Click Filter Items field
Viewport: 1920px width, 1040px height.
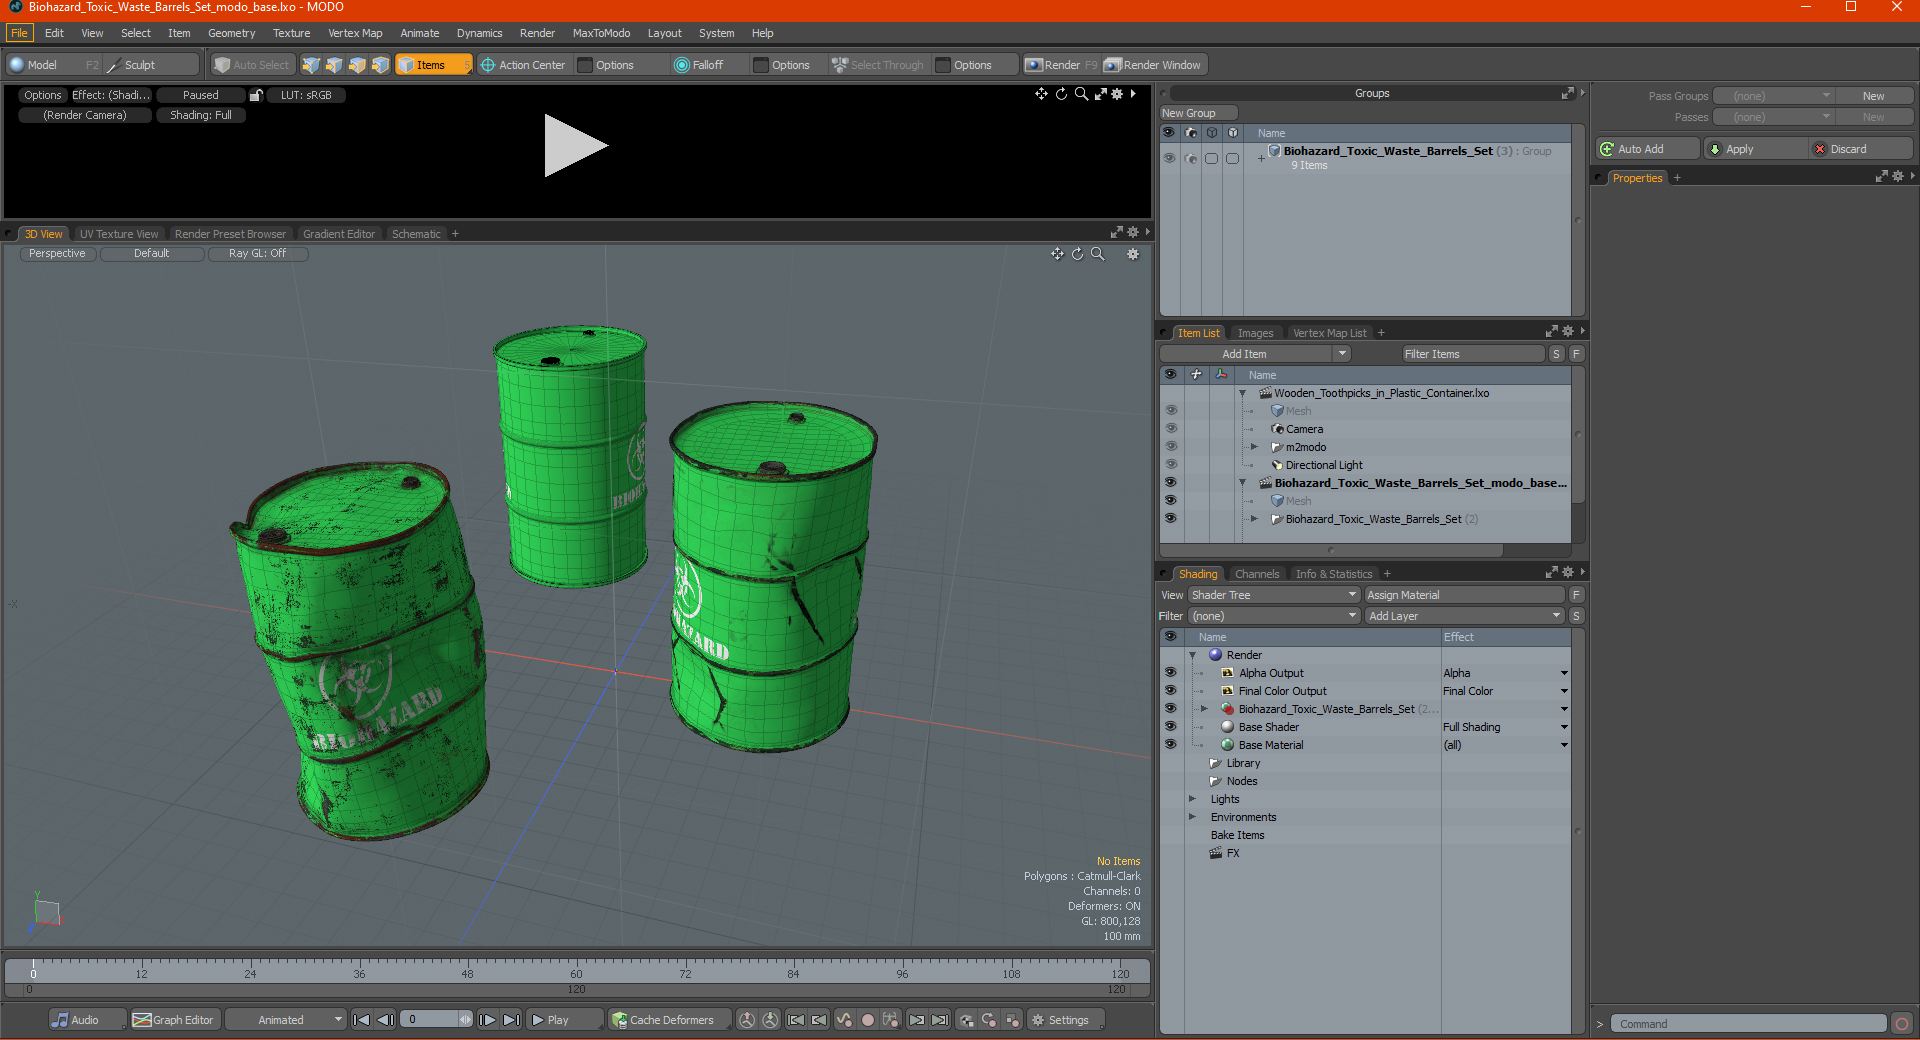pos(1473,354)
